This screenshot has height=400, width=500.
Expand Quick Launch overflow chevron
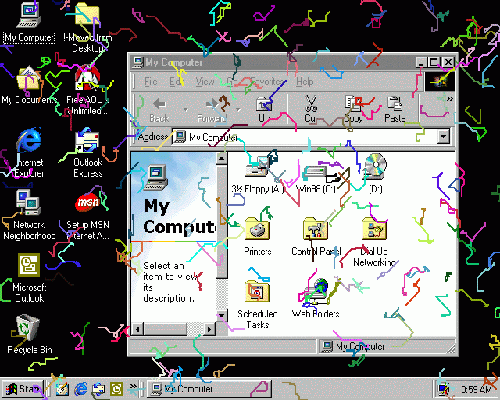[x=133, y=387]
